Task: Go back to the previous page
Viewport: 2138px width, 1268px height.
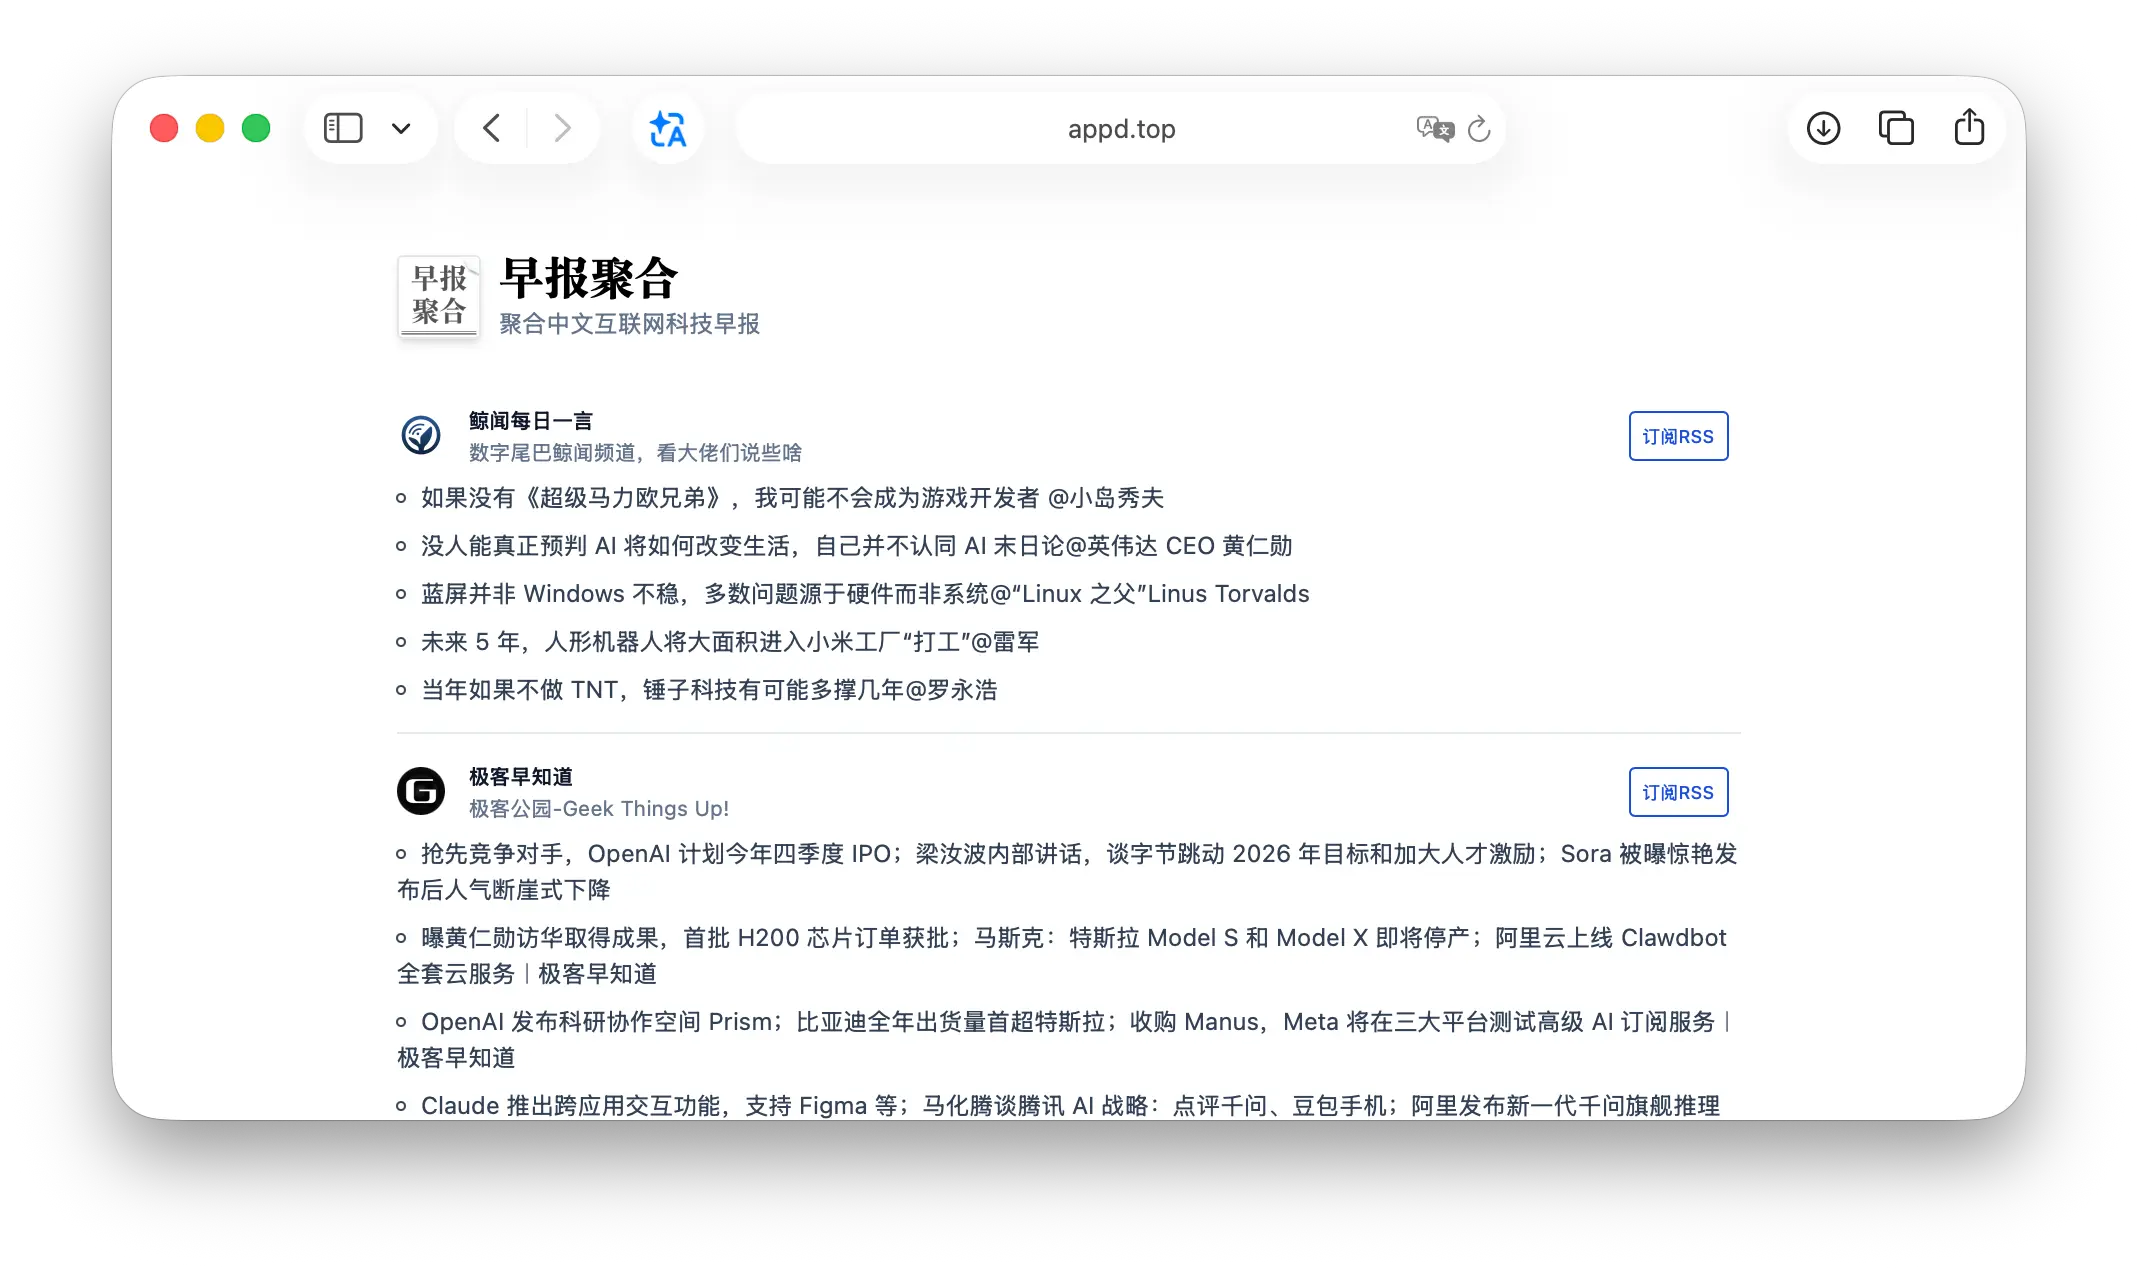Action: click(491, 128)
